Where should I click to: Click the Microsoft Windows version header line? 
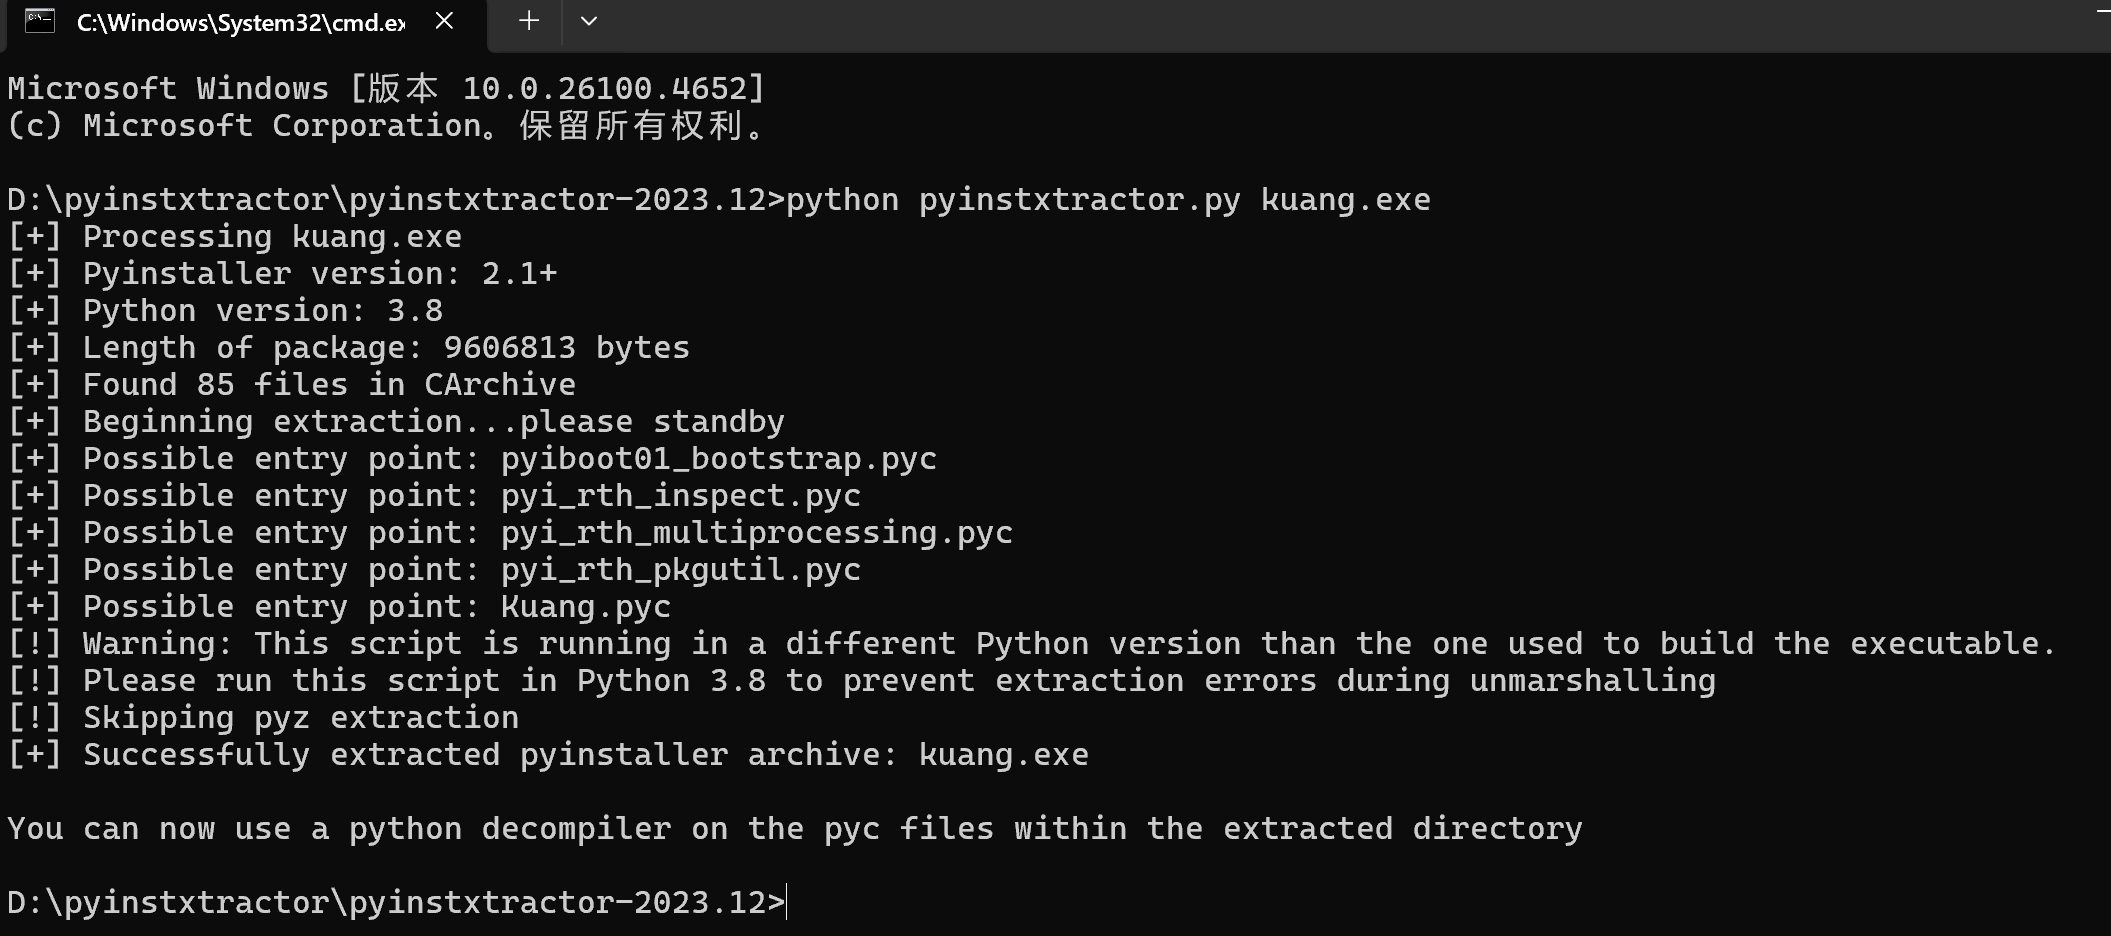[386, 89]
